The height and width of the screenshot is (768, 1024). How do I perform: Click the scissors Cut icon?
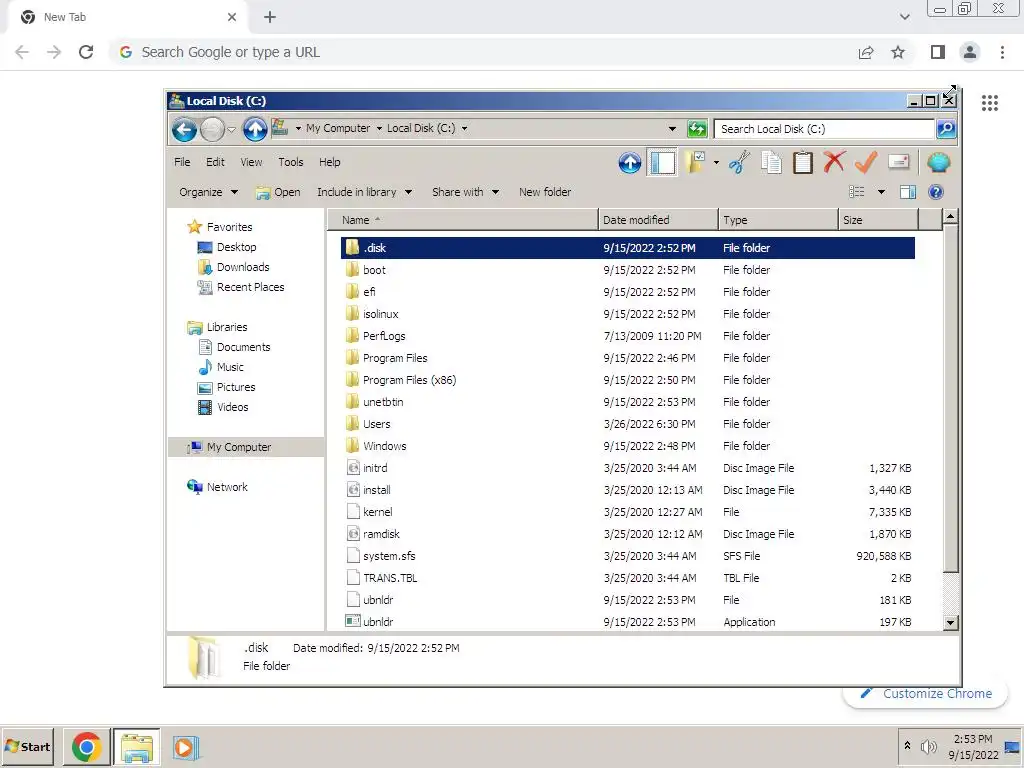739,163
